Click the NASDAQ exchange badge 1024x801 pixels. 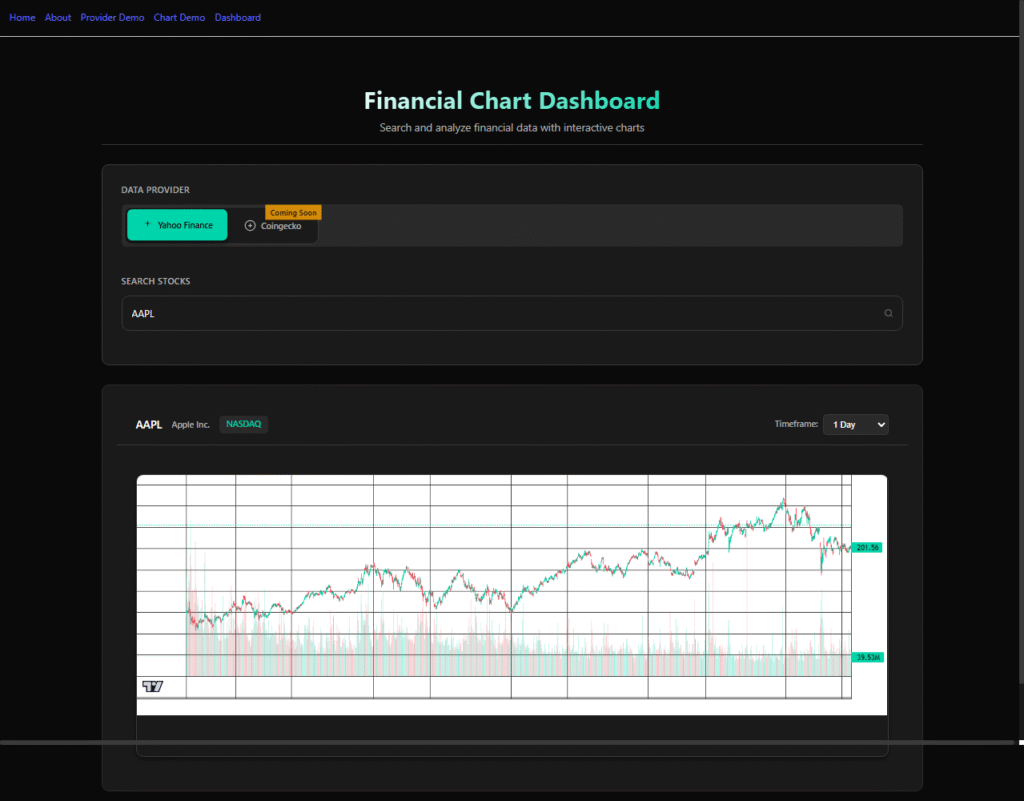coord(243,424)
